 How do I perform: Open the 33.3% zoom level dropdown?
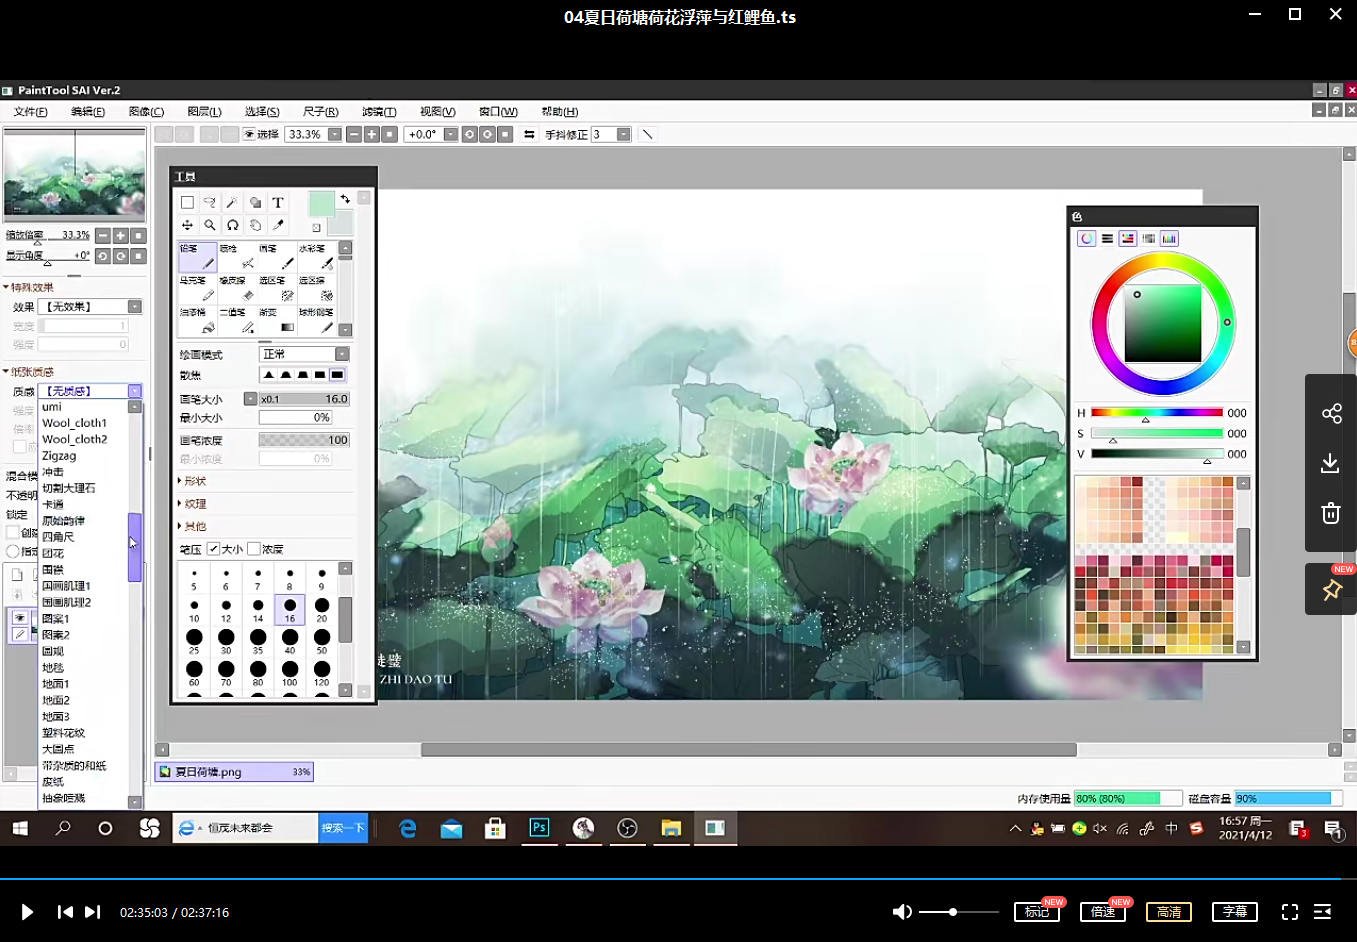[x=334, y=134]
